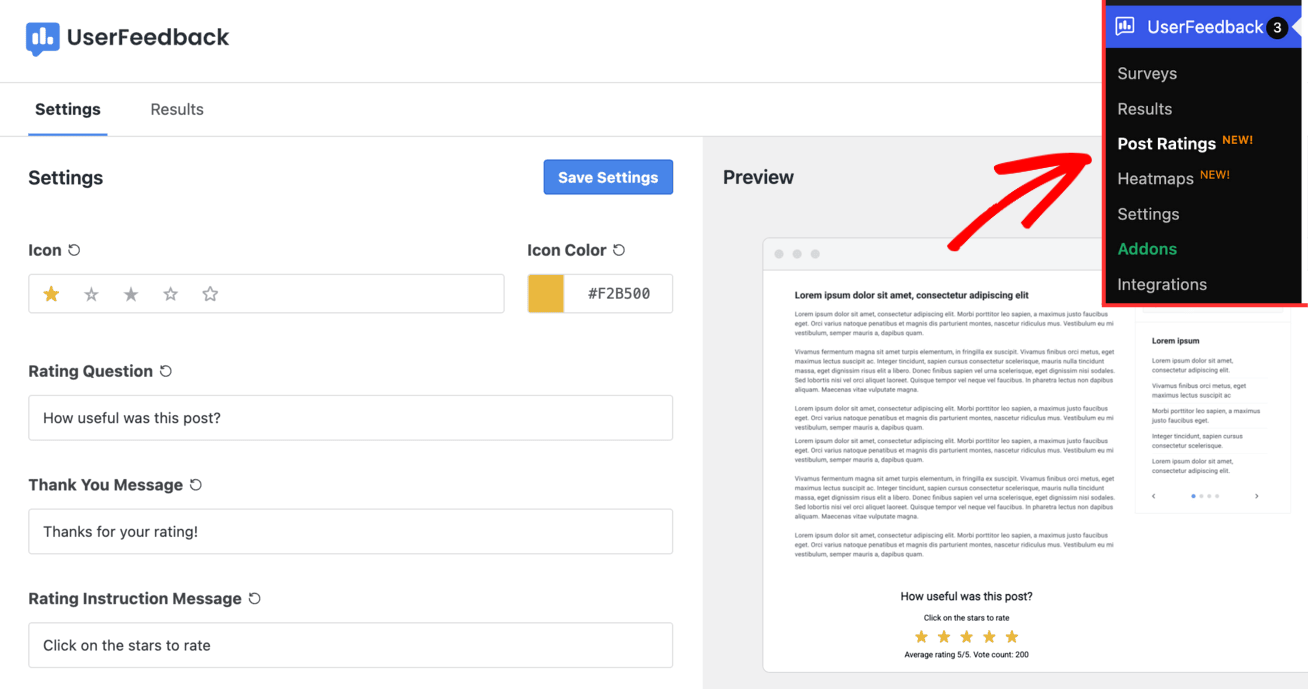Viewport: 1308px width, 689px height.
Task: Open the Addons menu item
Action: pyautogui.click(x=1147, y=249)
